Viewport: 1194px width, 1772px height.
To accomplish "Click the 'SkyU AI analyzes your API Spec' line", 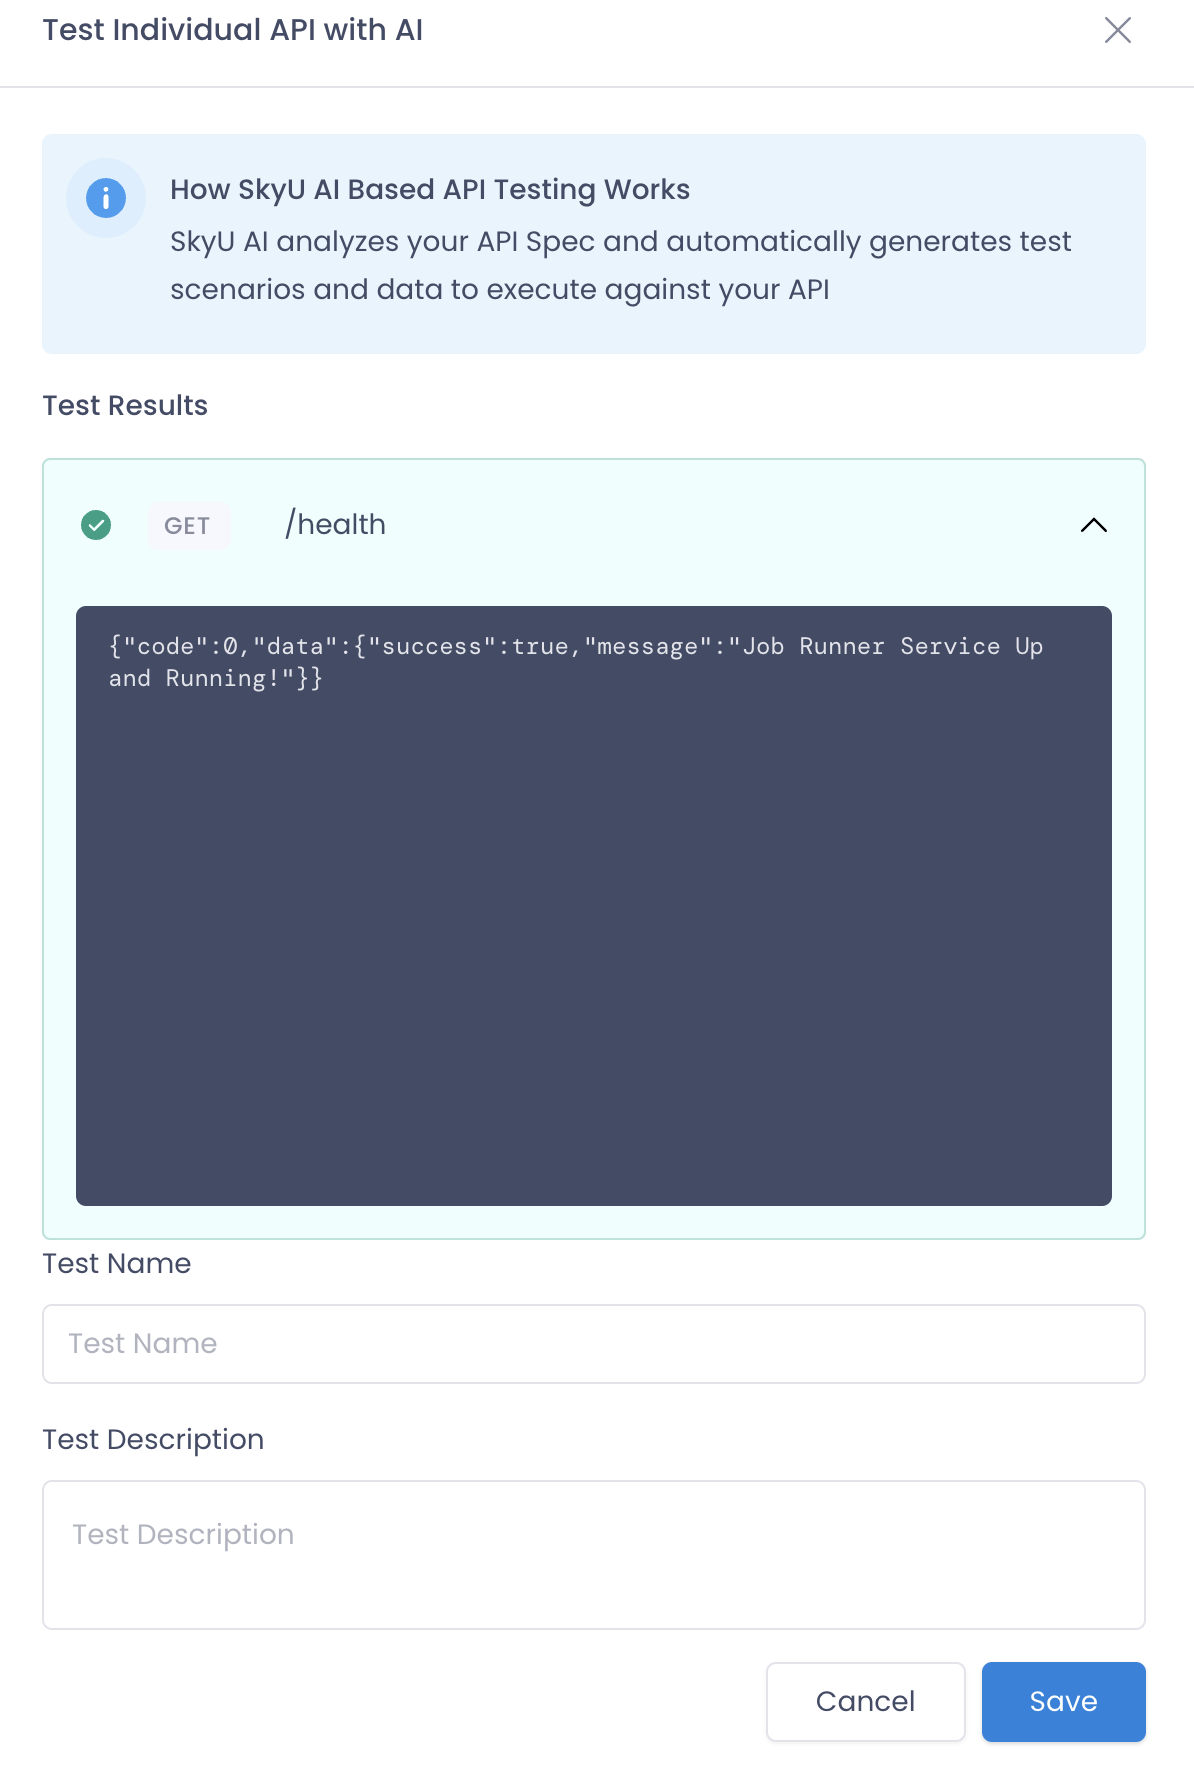I will point(620,241).
